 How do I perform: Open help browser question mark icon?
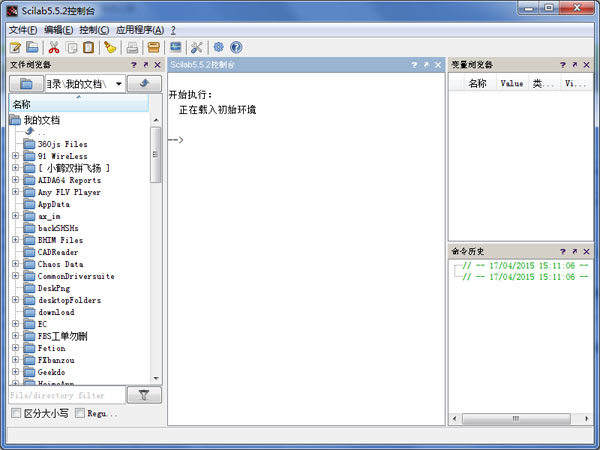(x=236, y=47)
